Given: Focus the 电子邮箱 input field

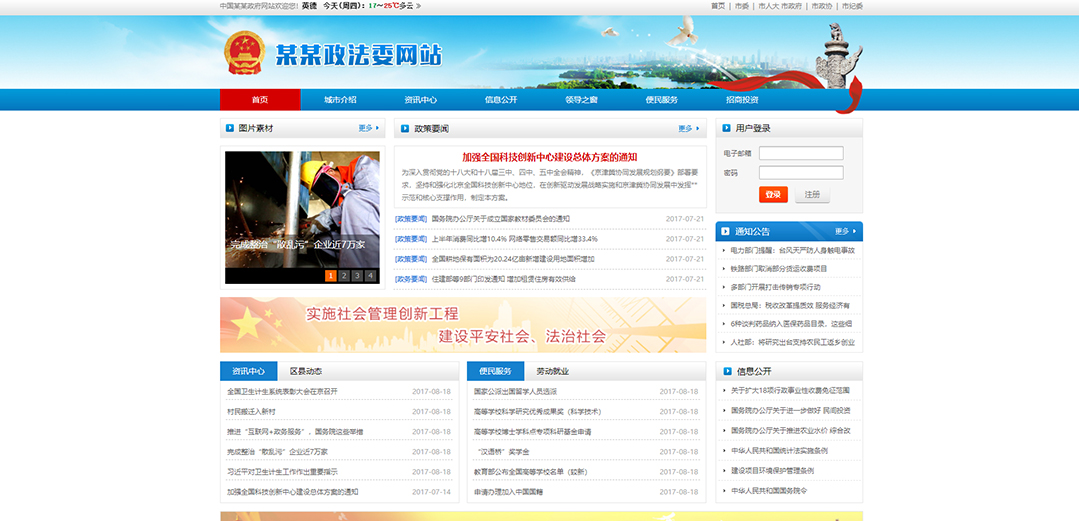Looking at the screenshot, I should coord(800,153).
